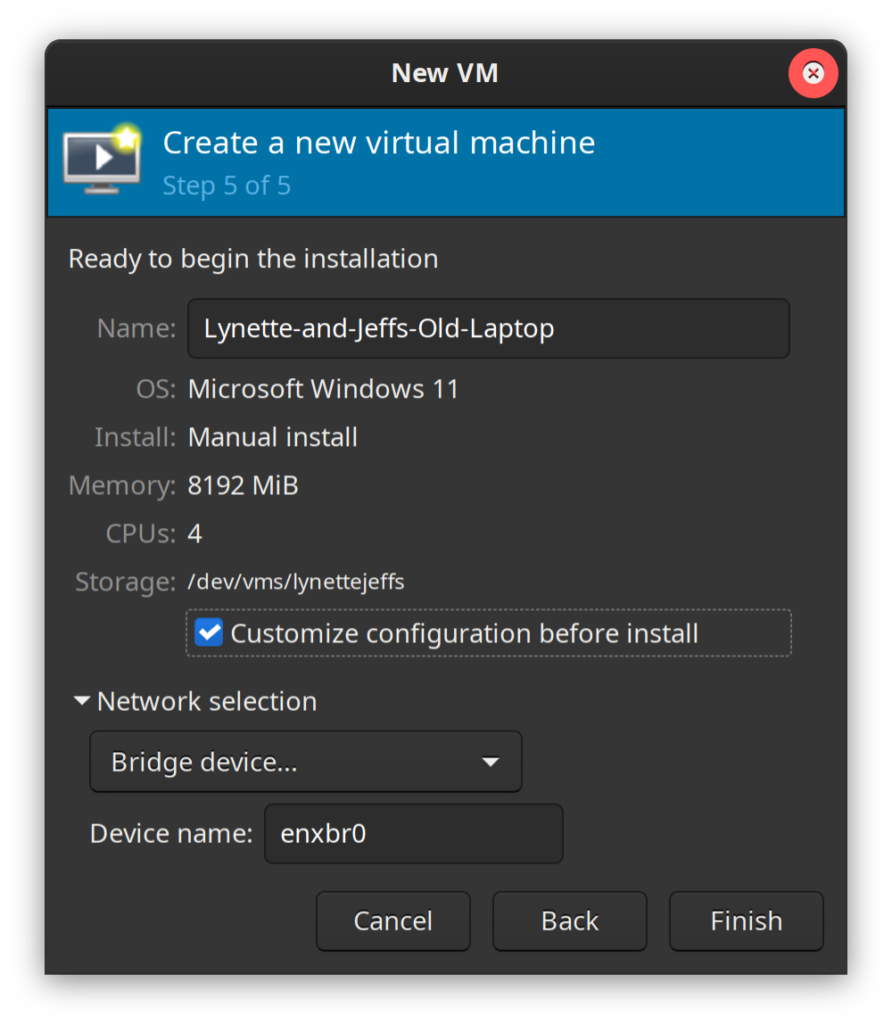Click the arrow on the Bridge device combo box
The width and height of the screenshot is (892, 1024).
click(x=490, y=762)
